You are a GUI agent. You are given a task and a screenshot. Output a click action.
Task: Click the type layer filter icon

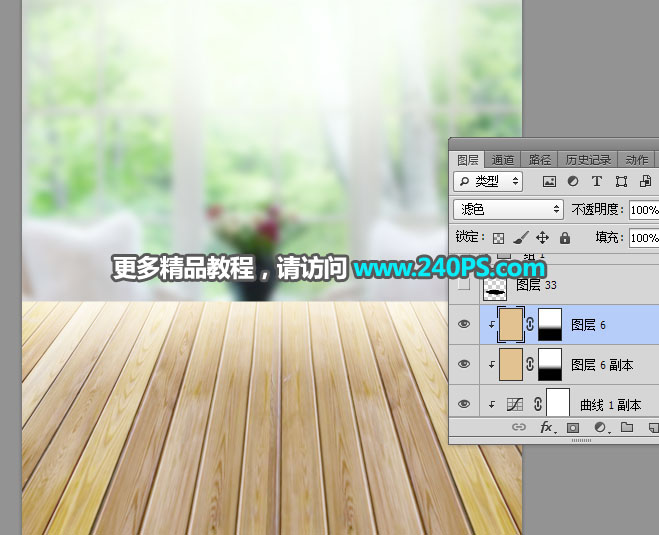(x=597, y=182)
